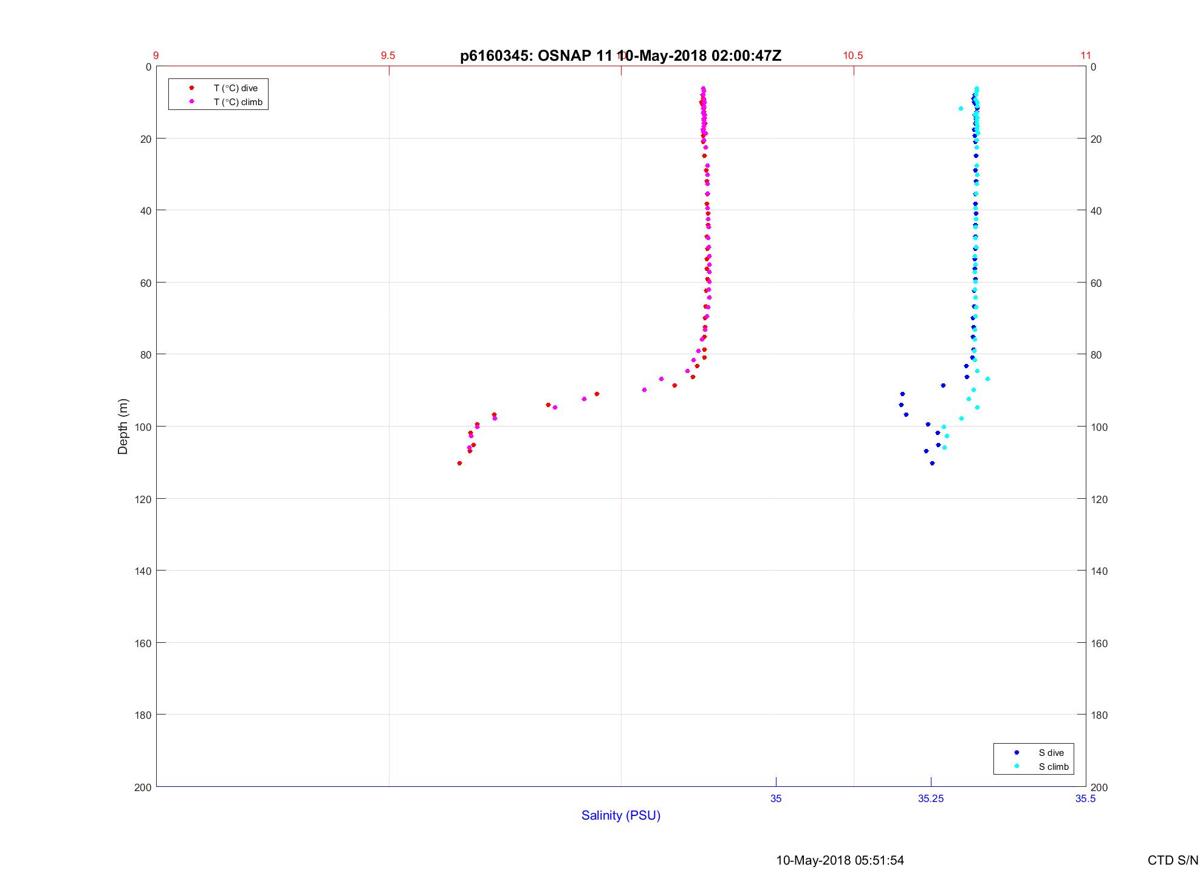Click the 60 tick on left depth axis
This screenshot has height=885, width=1200.
pyautogui.click(x=145, y=283)
